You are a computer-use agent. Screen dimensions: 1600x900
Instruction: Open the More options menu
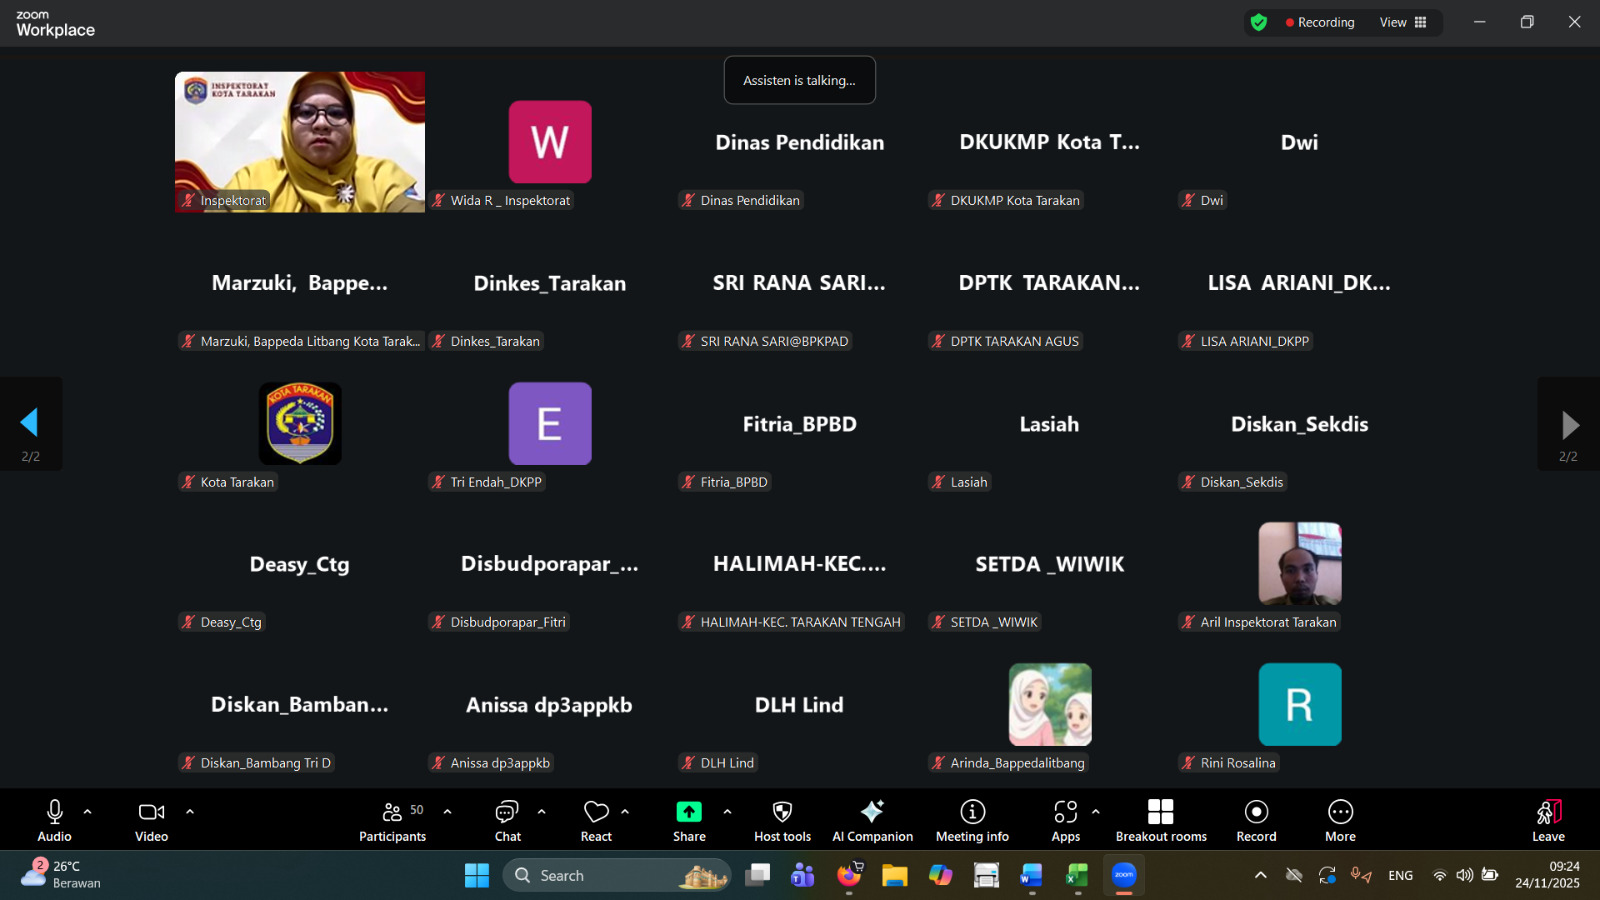[x=1340, y=820]
